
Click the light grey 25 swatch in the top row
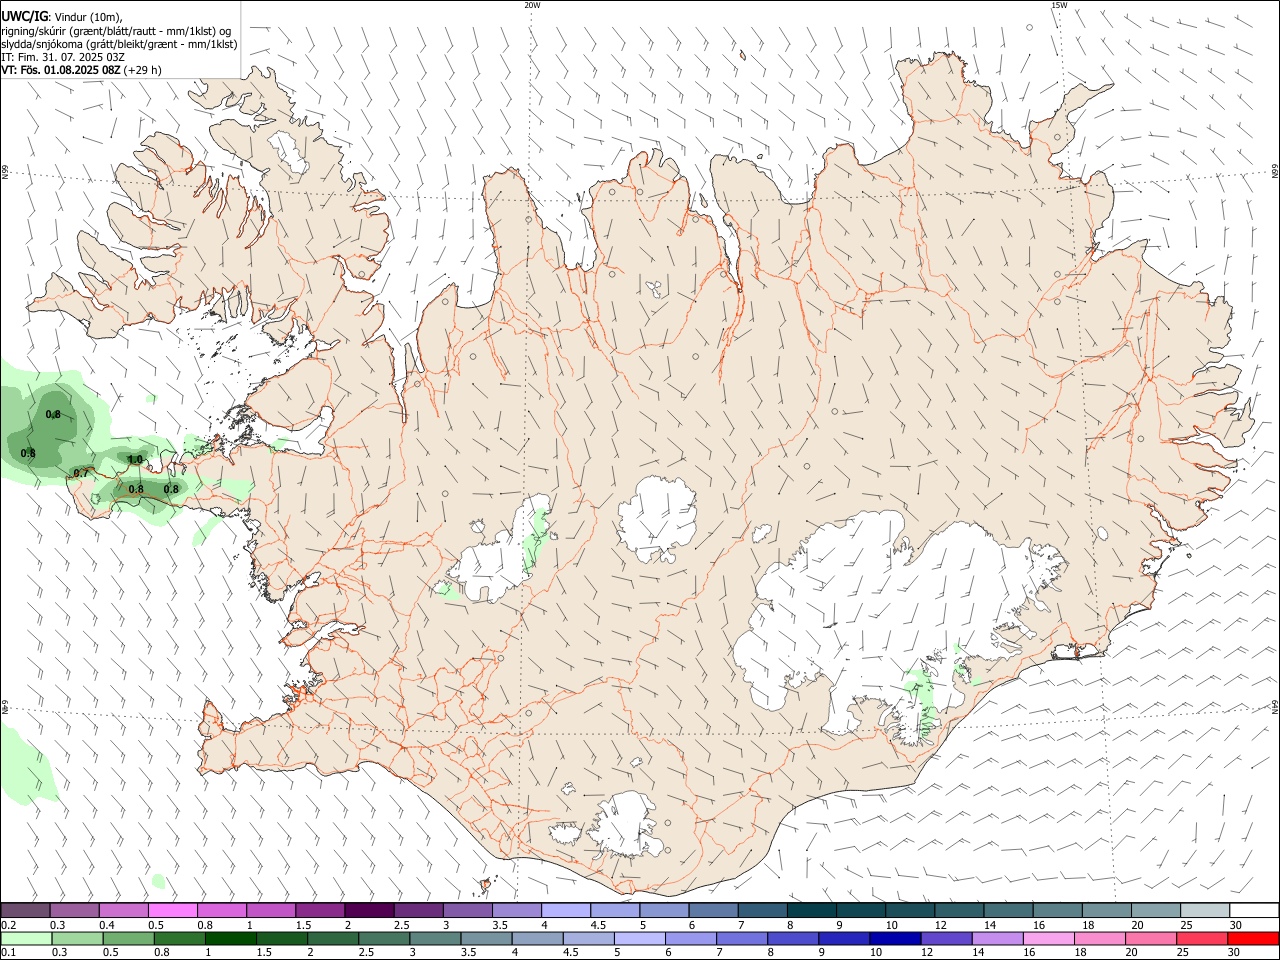click(1205, 910)
